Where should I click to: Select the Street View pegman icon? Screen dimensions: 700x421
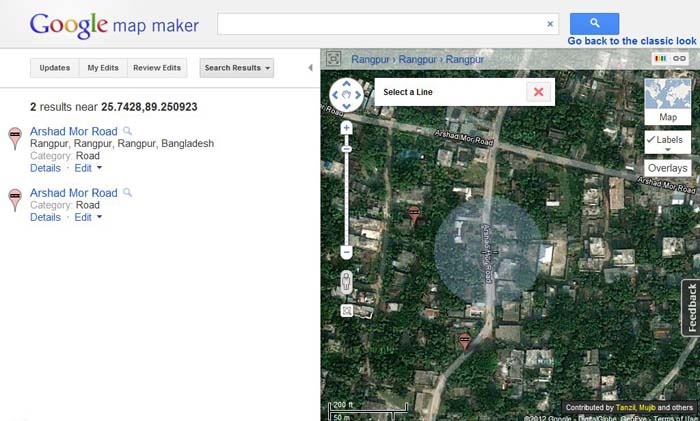pos(346,282)
